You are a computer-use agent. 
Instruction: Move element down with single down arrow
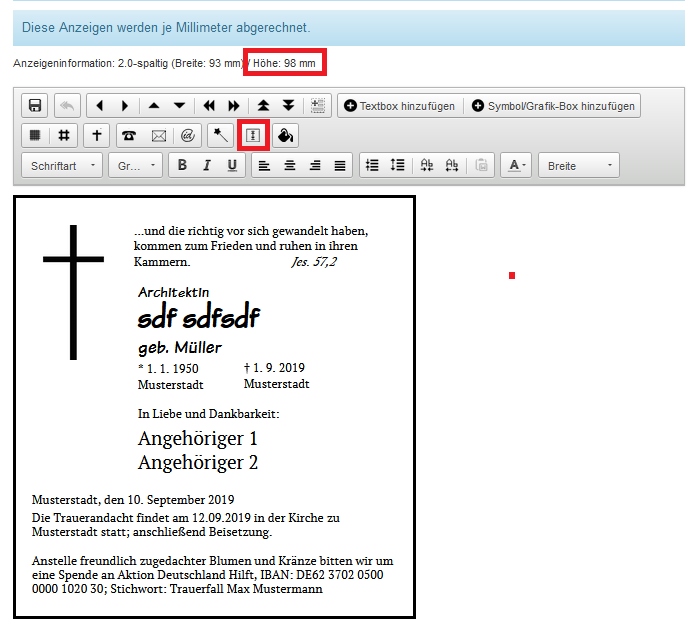point(179,106)
